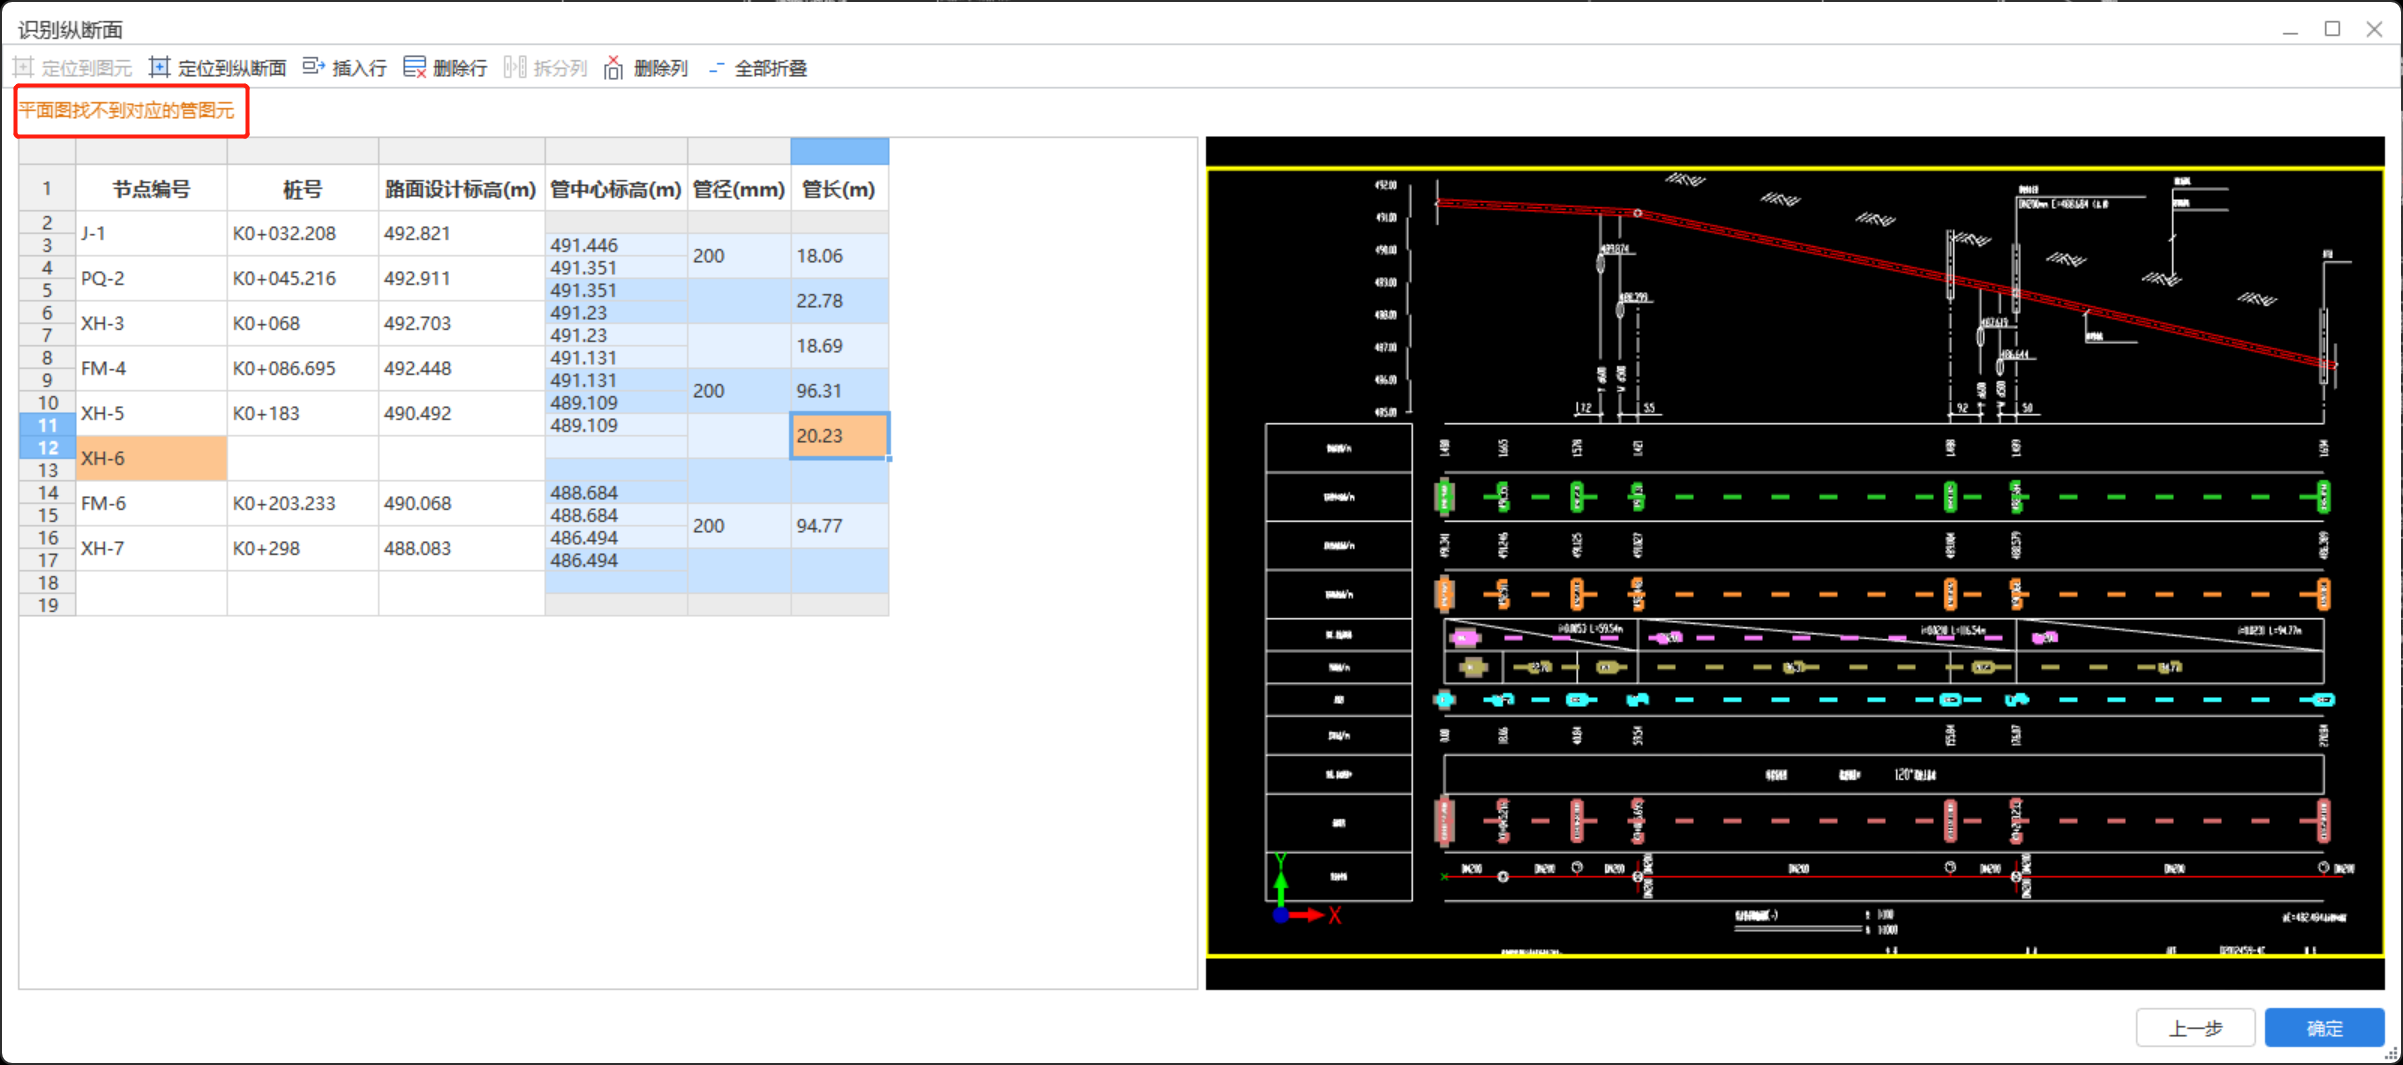Select node cell FM-6
The width and height of the screenshot is (2403, 1065).
(x=151, y=503)
